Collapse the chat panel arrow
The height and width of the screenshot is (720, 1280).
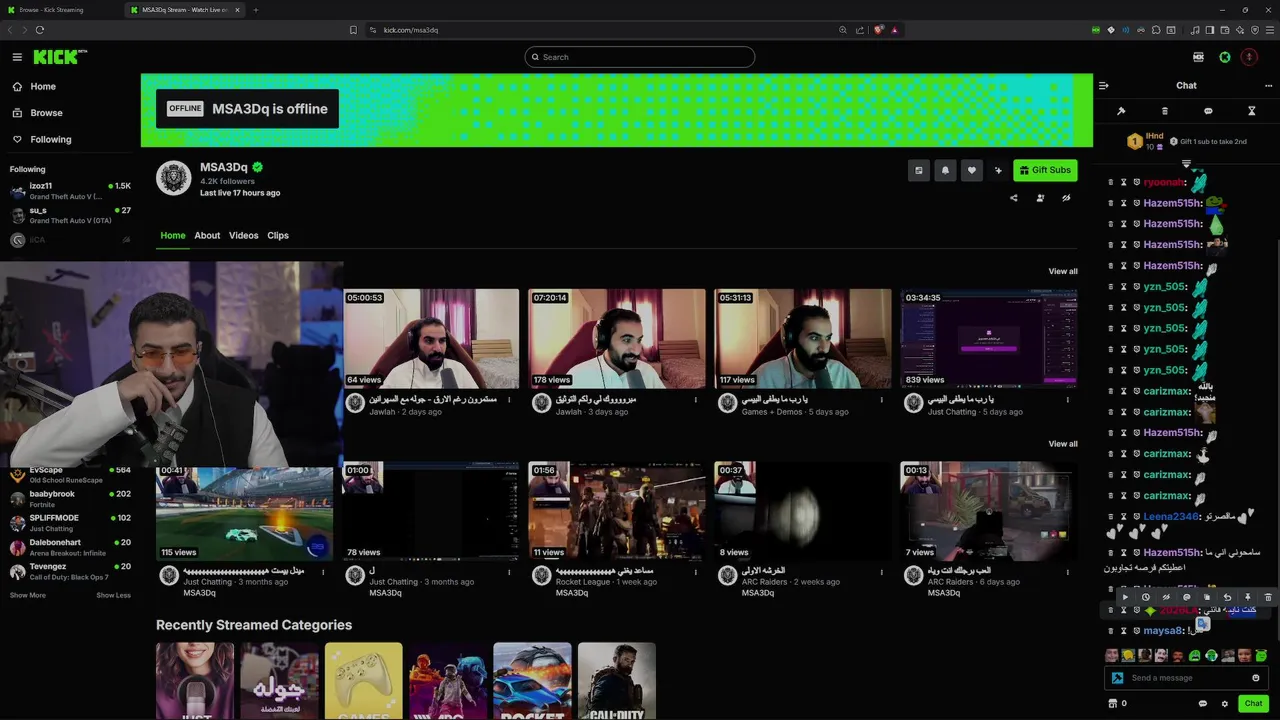[1104, 85]
